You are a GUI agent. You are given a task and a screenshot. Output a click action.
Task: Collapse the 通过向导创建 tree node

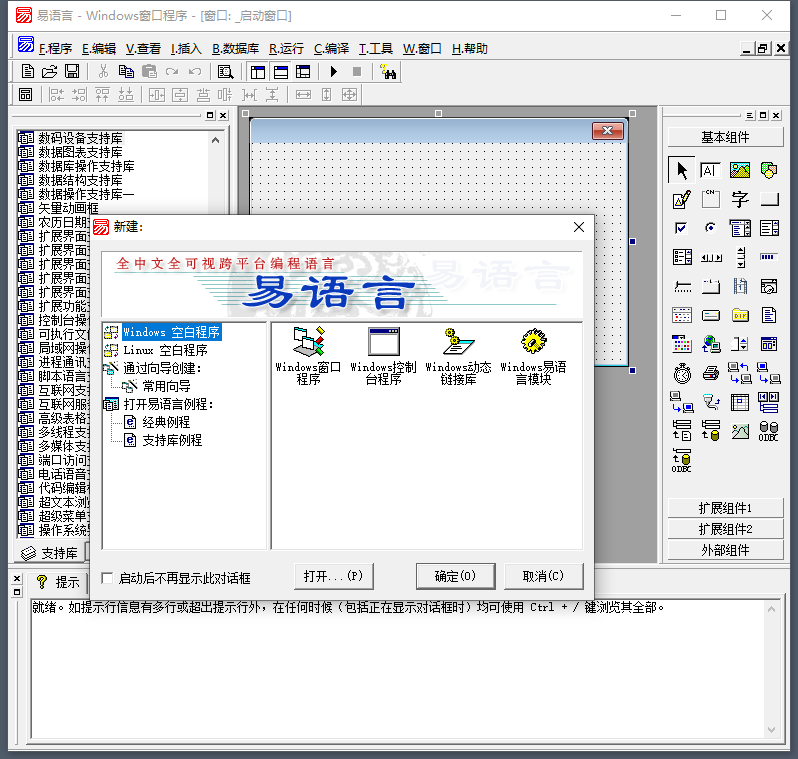coord(162,368)
